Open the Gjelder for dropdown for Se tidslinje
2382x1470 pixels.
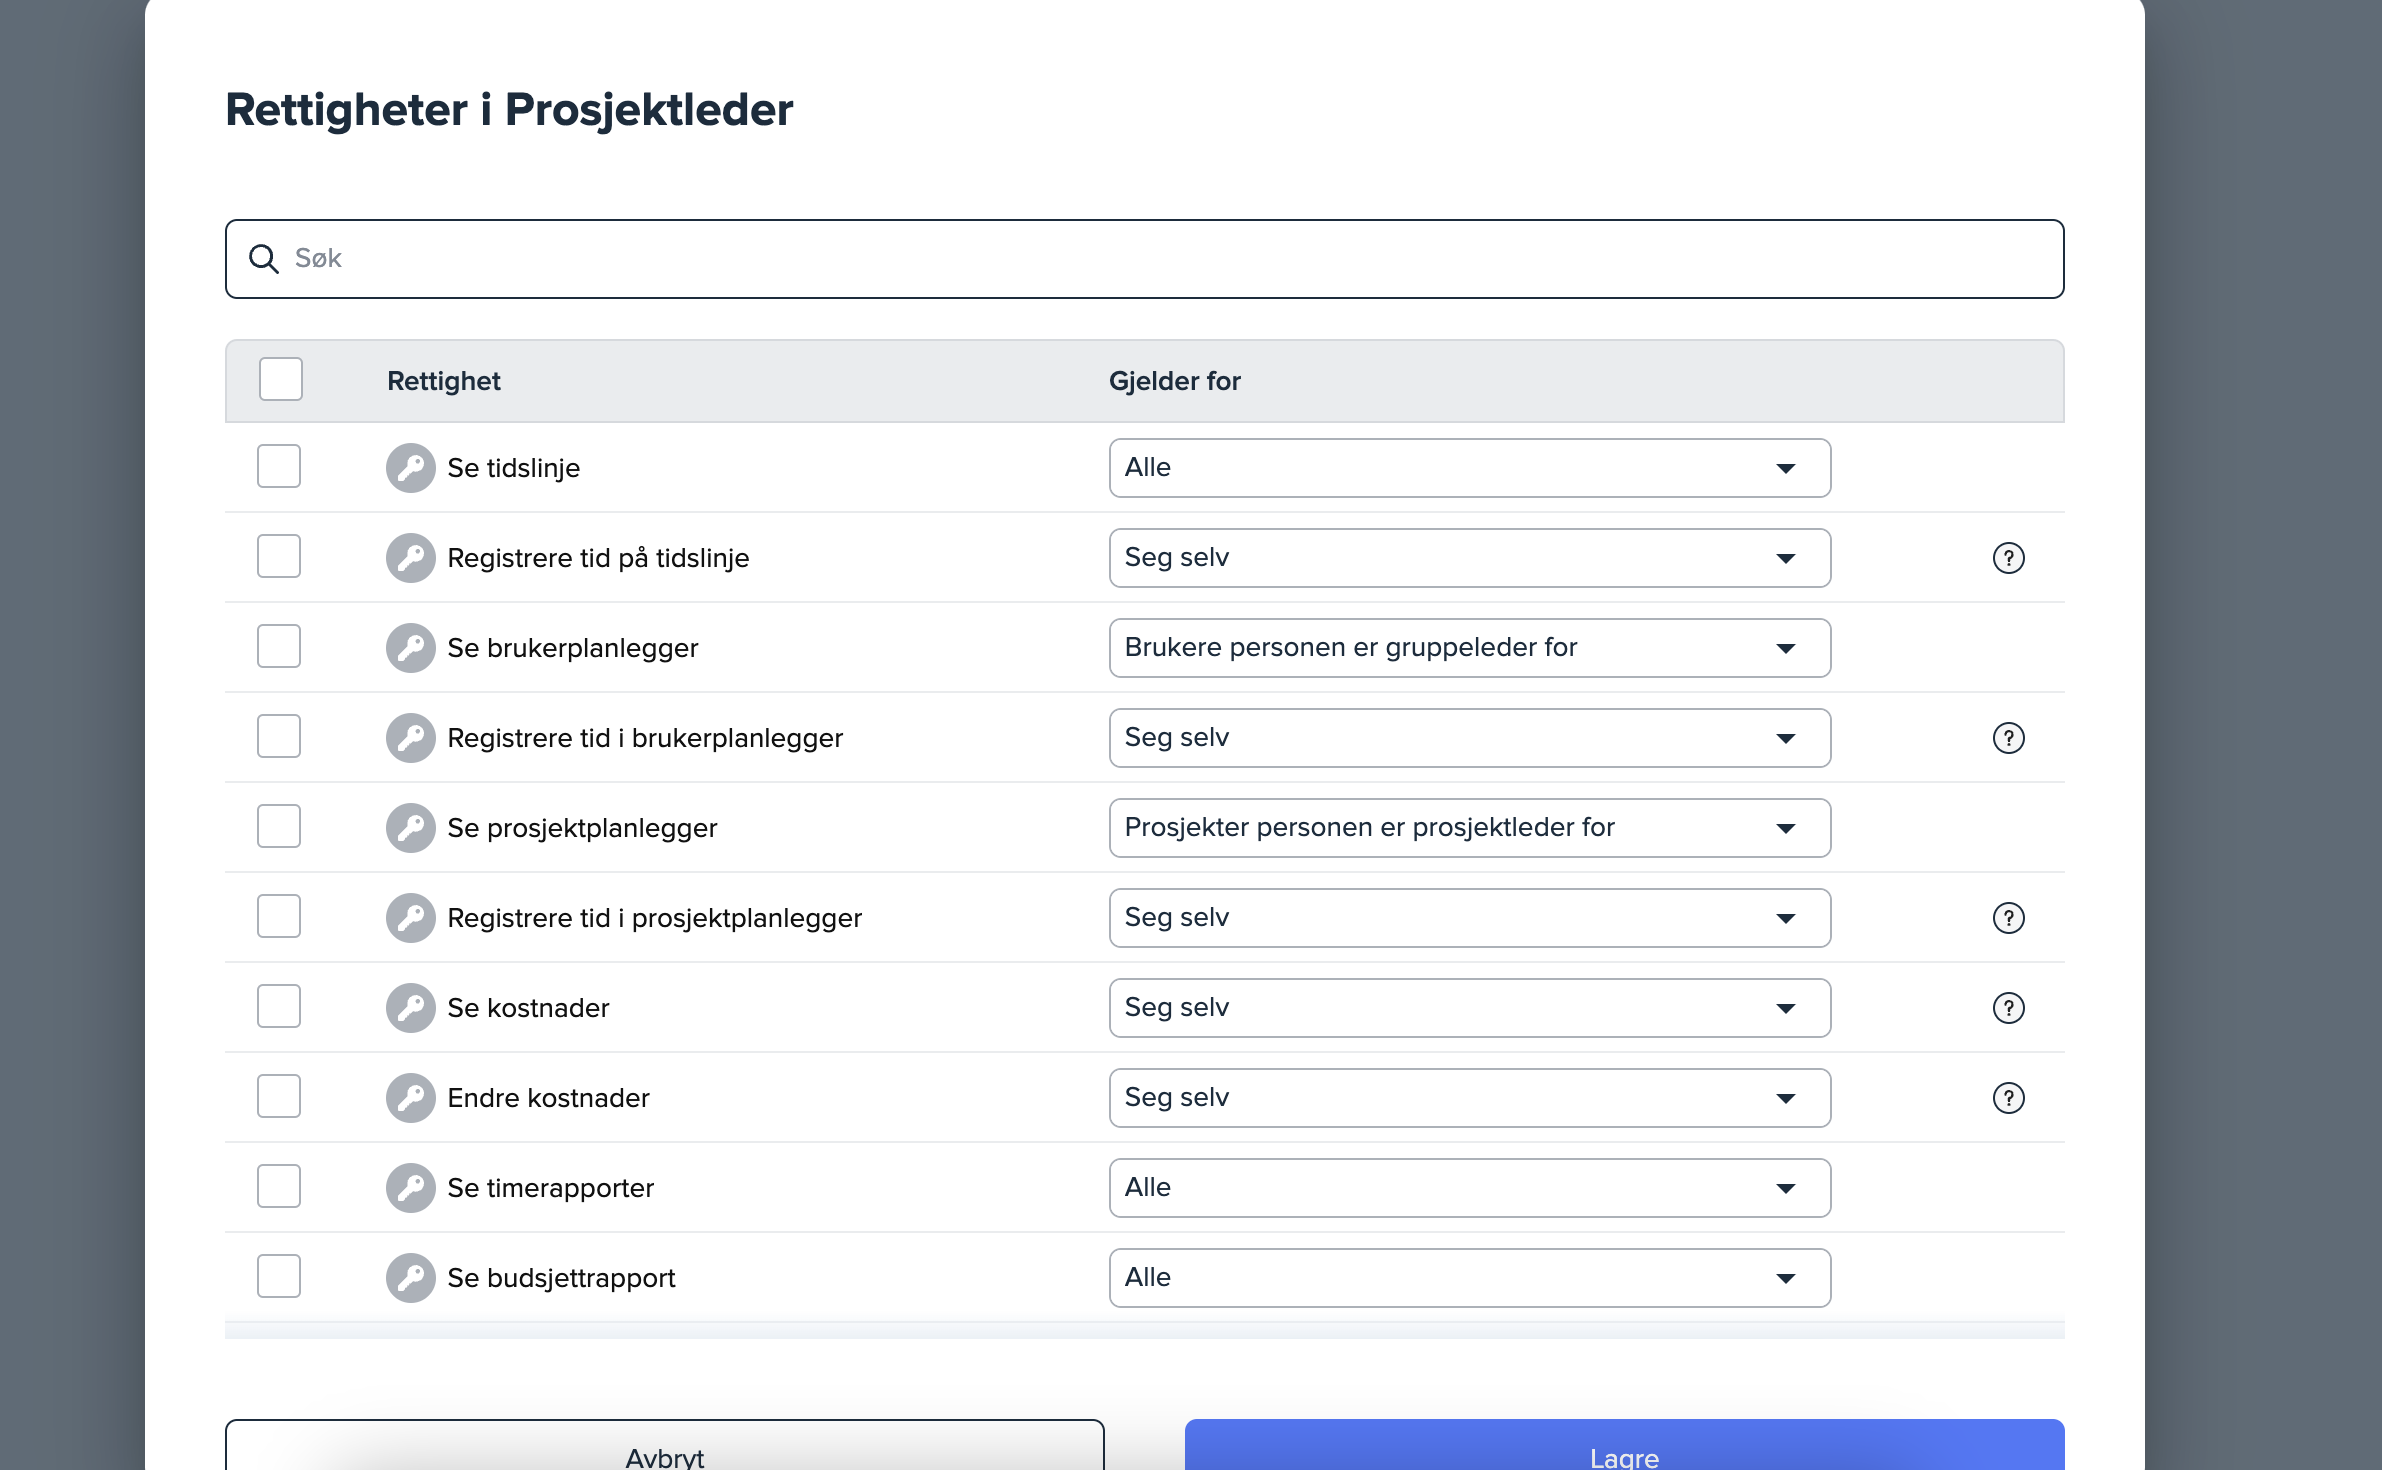(x=1469, y=468)
